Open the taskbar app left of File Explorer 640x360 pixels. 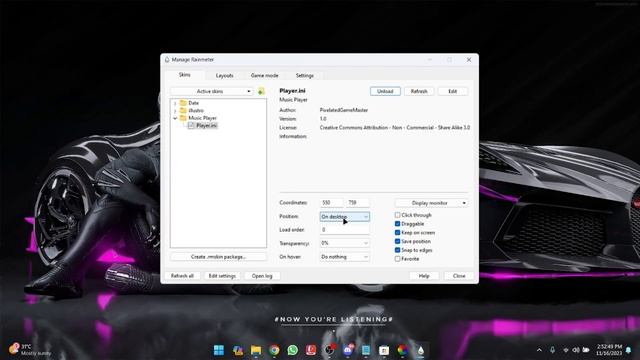(x=238, y=350)
